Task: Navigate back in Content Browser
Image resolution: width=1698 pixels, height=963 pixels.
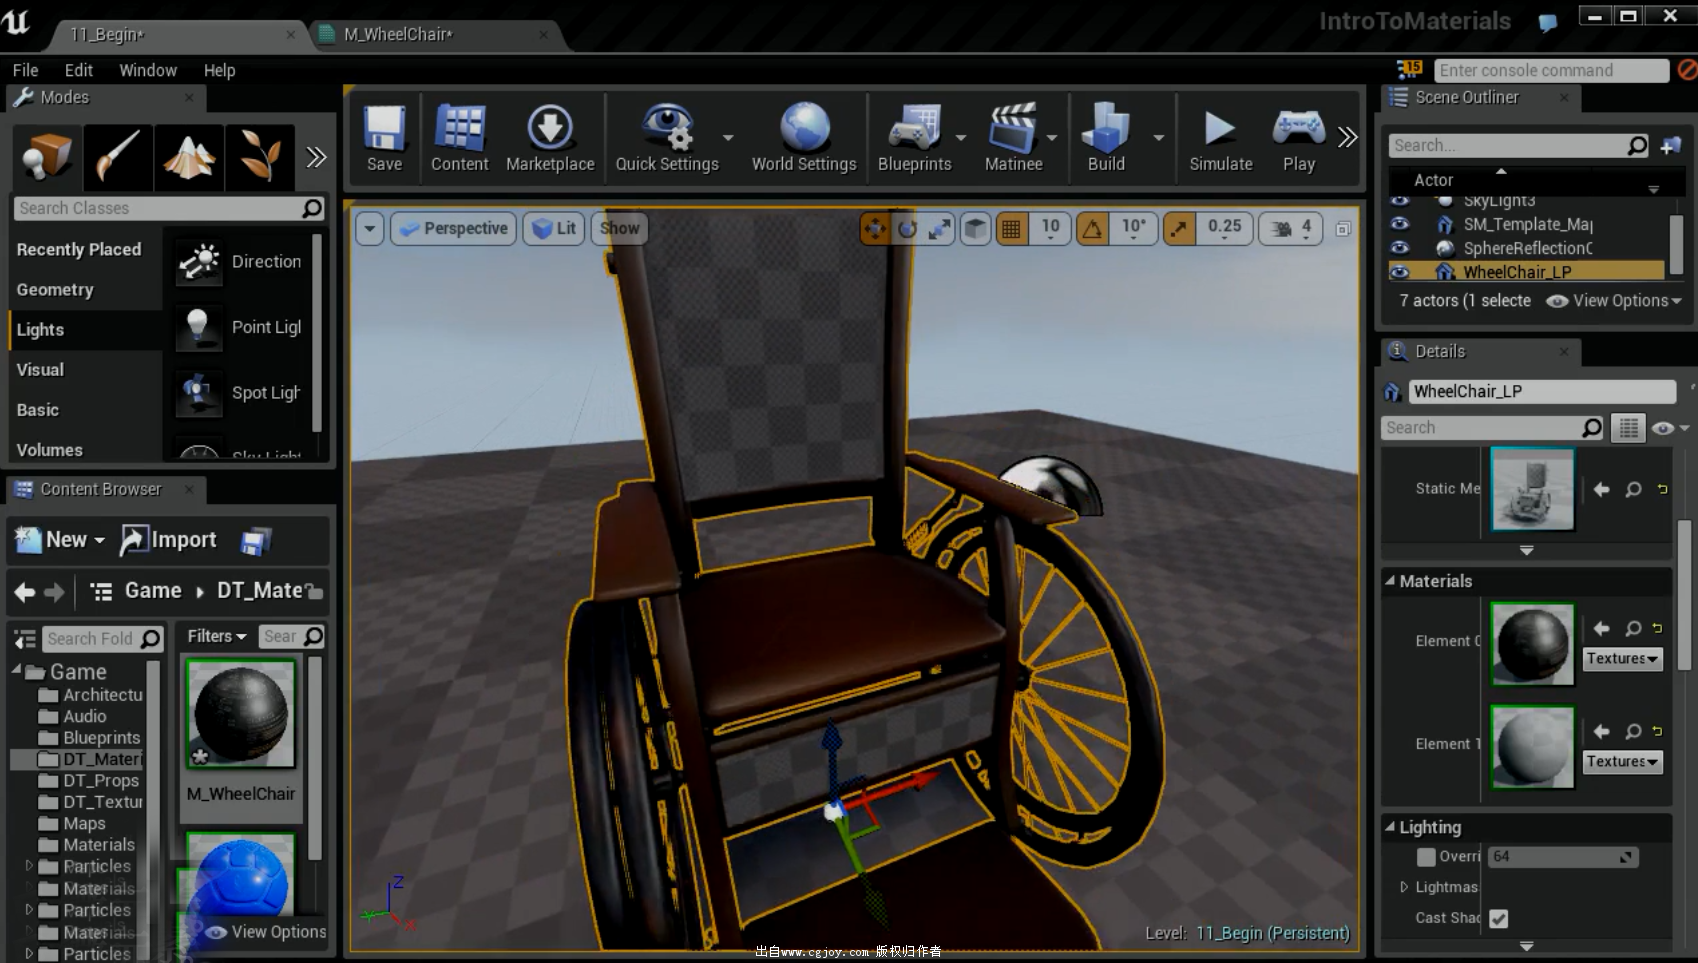Action: coord(24,592)
